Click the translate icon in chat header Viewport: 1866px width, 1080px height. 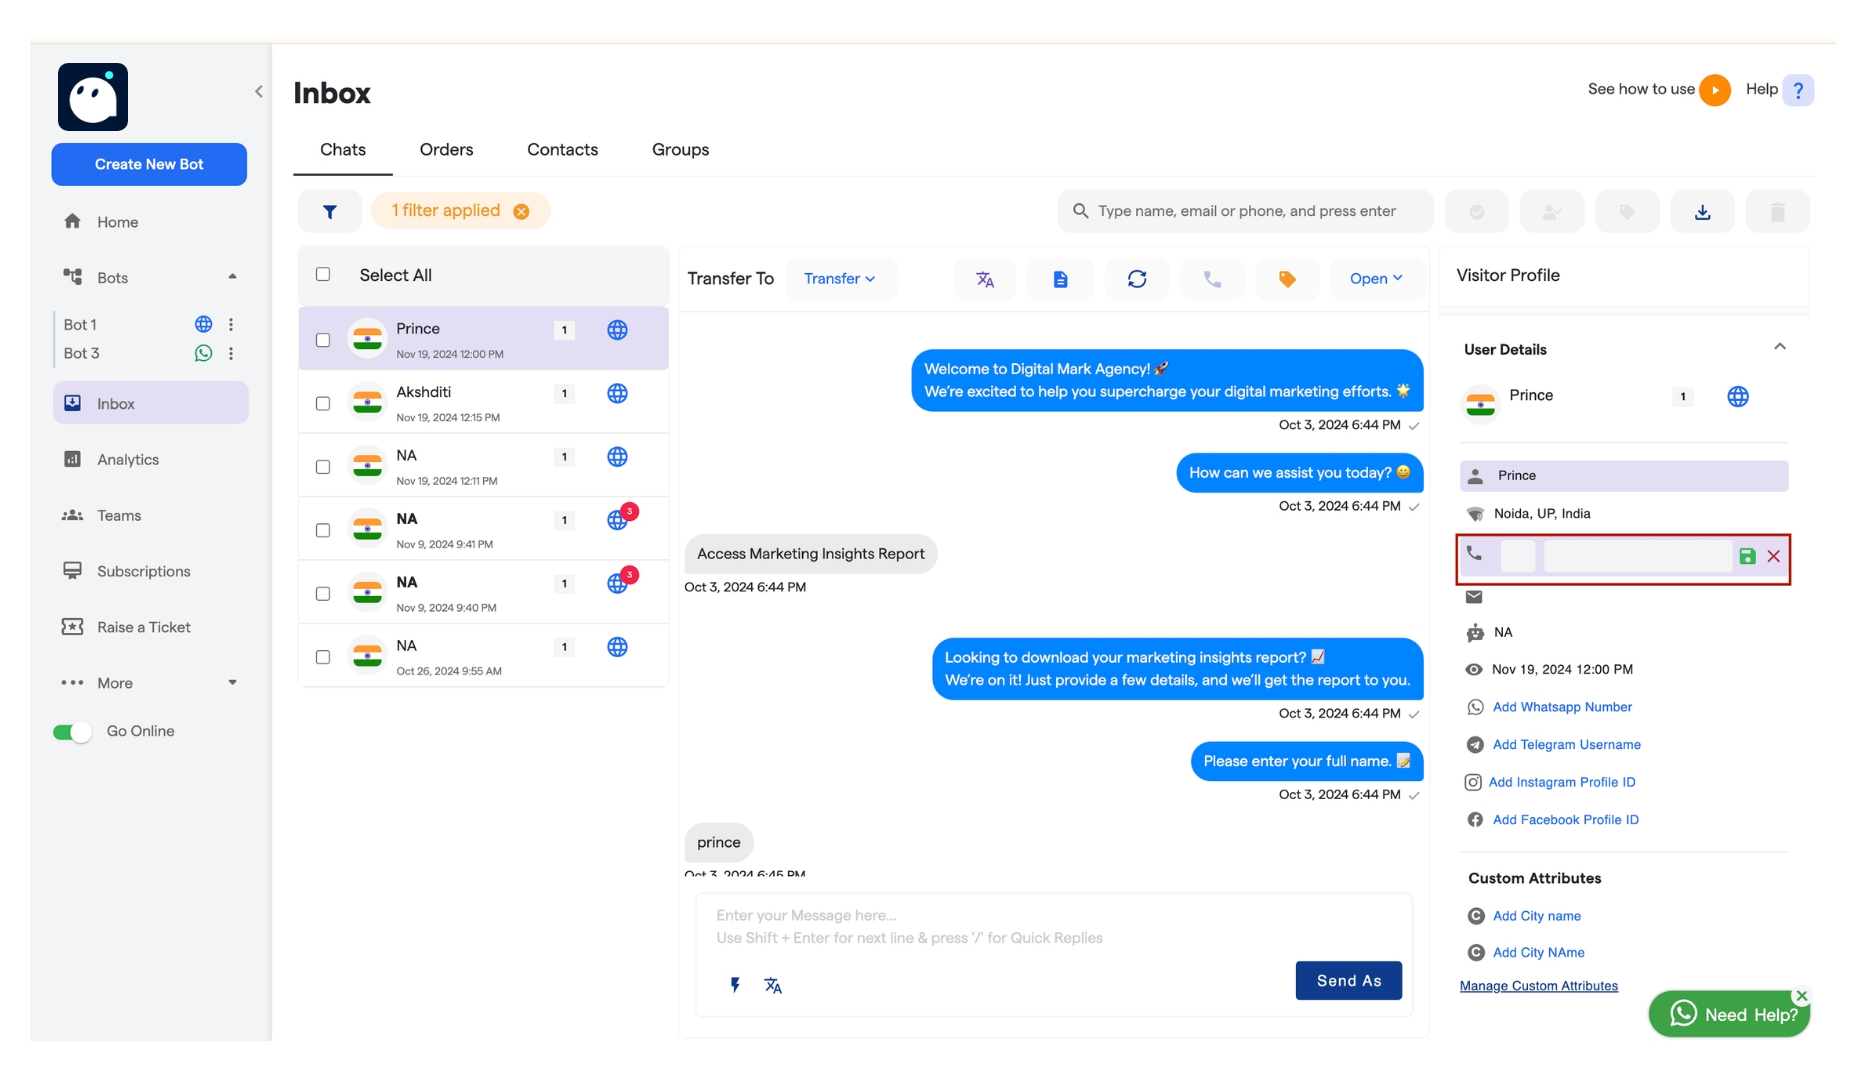[x=985, y=279]
